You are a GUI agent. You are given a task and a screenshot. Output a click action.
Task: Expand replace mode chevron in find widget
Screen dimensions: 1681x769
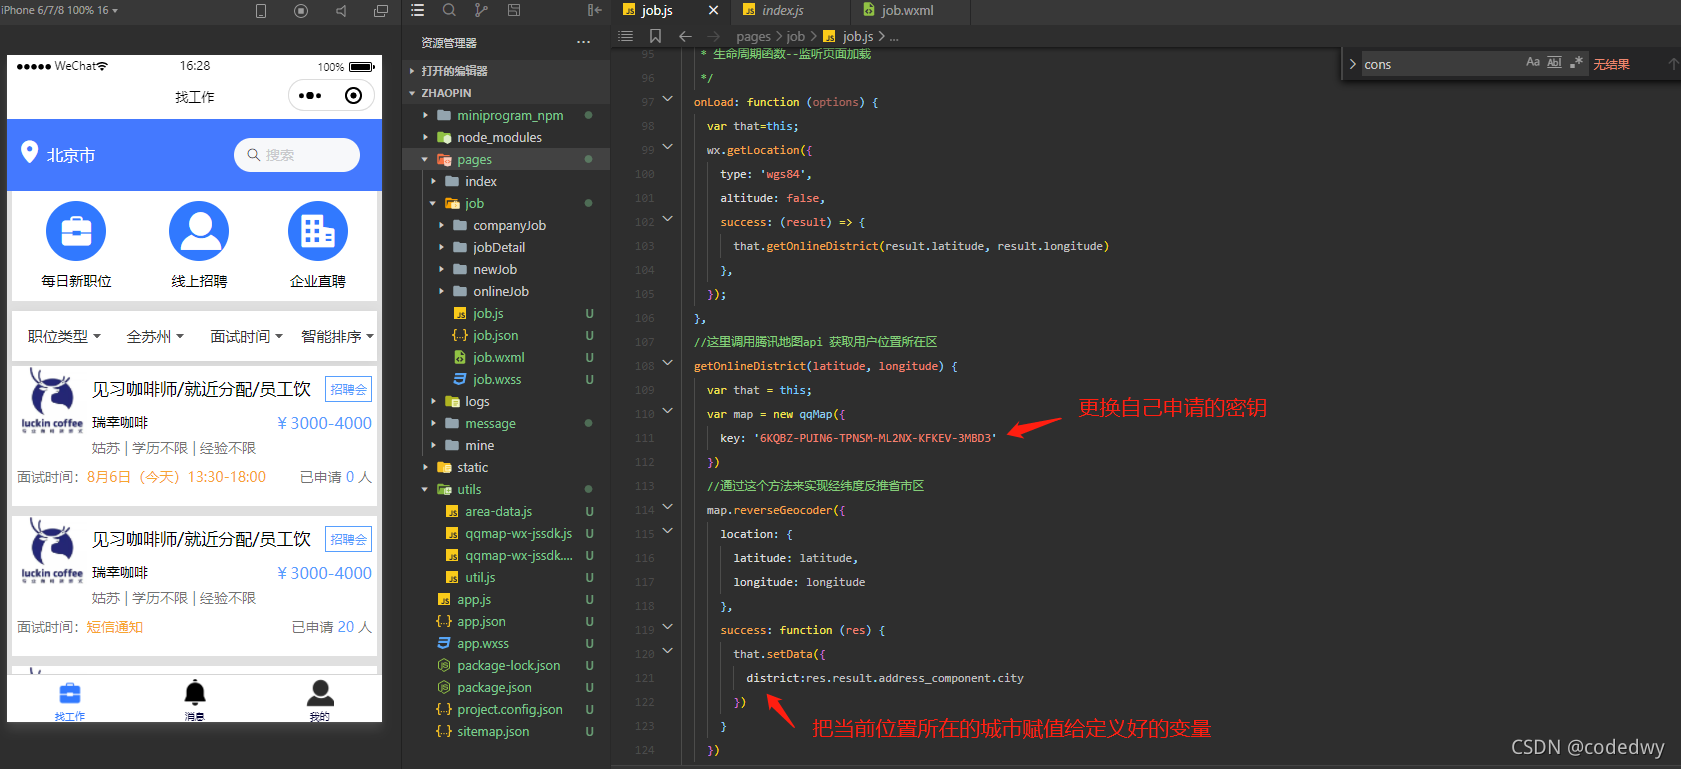1352,64
